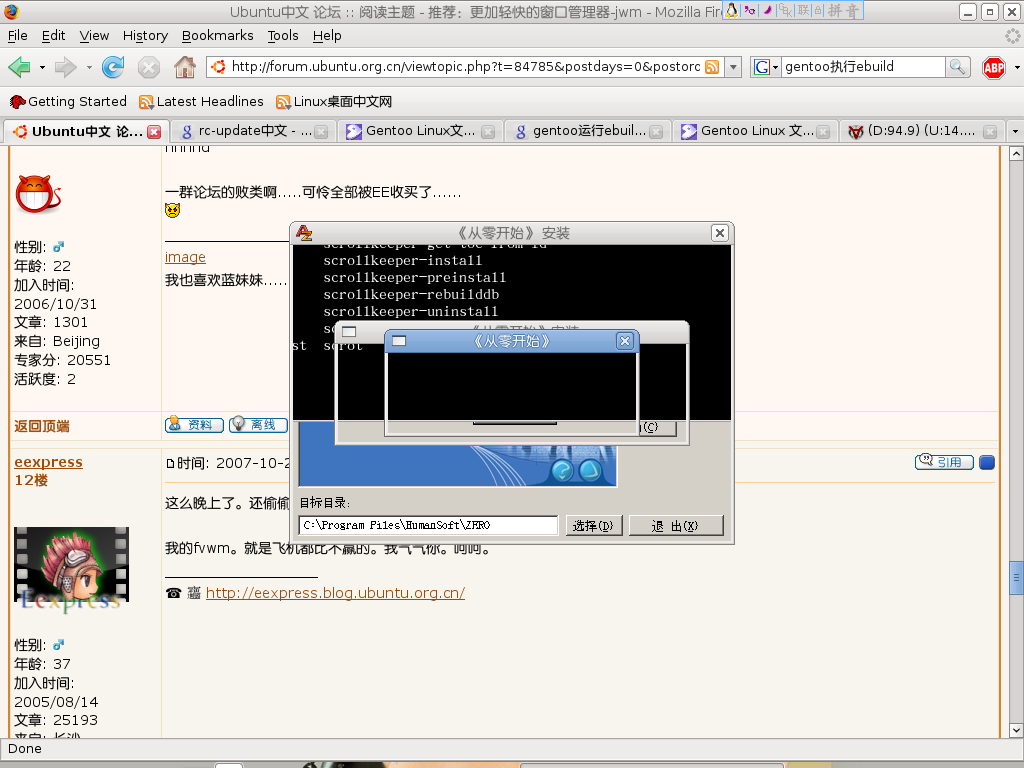Click the angry emoticon in the post
Image resolution: width=1024 pixels, height=768 pixels.
[172, 210]
